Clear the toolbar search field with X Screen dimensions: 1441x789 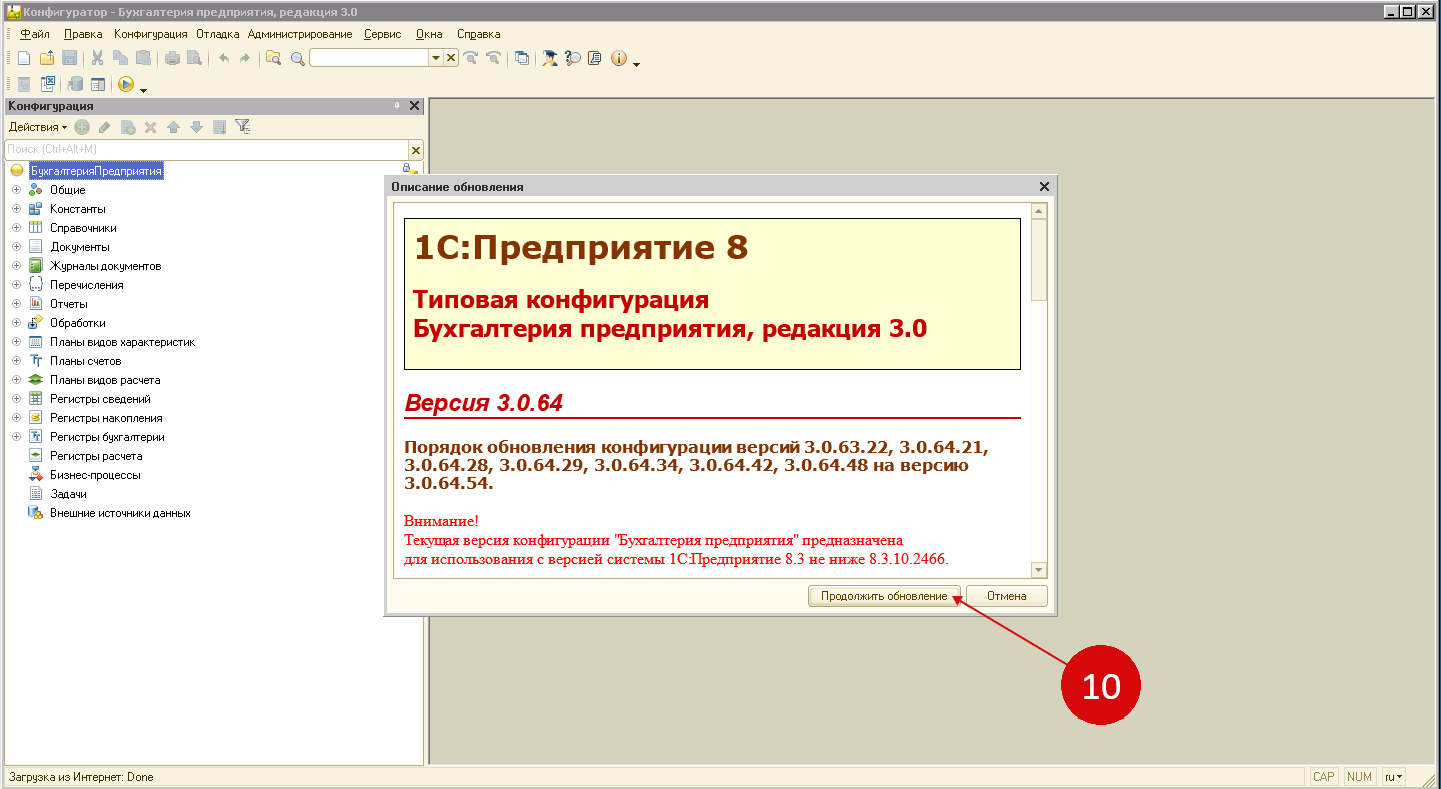pyautogui.click(x=451, y=58)
